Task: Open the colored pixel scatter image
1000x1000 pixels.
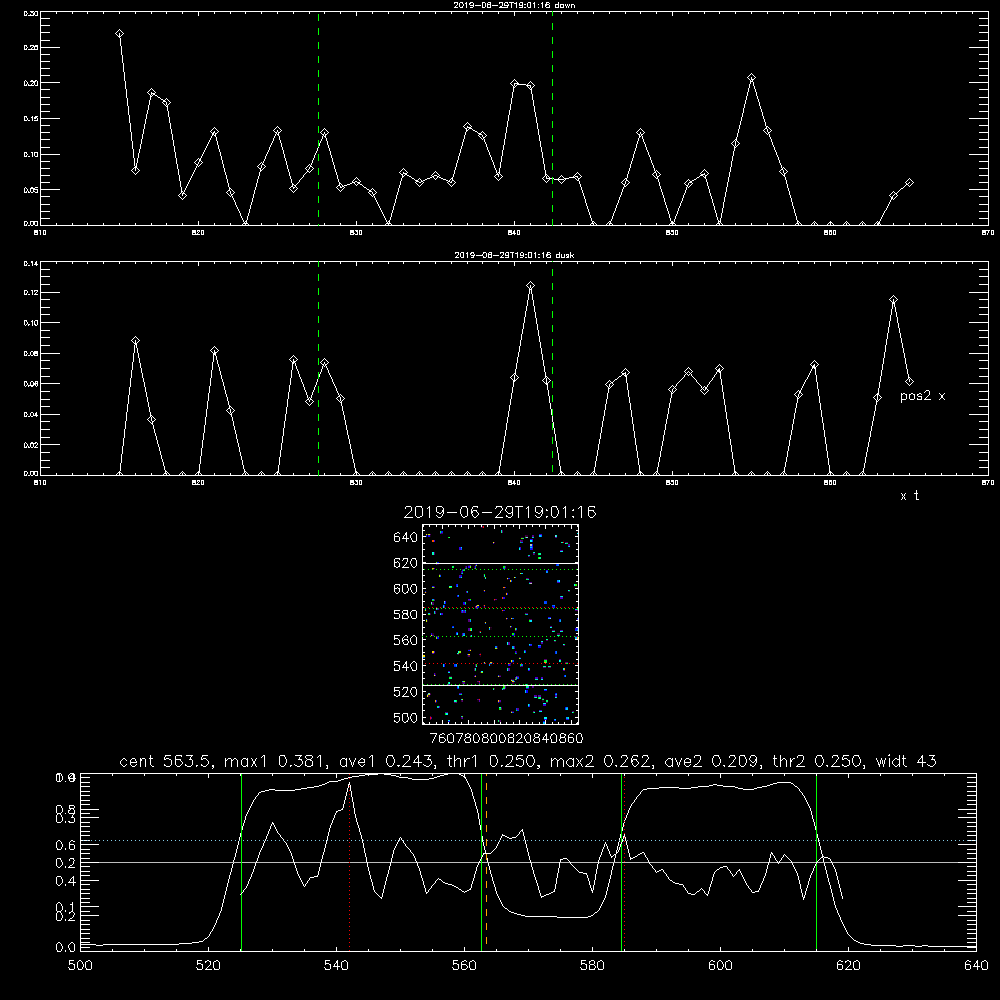Action: pos(500,624)
